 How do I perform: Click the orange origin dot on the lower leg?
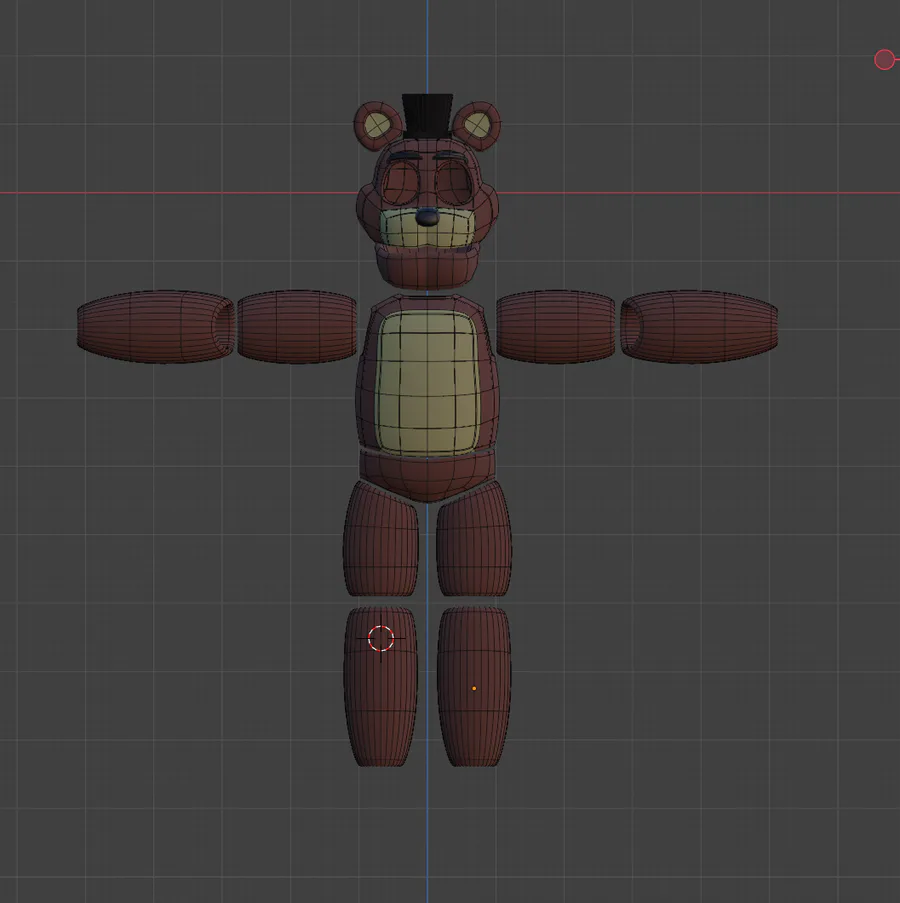474,688
